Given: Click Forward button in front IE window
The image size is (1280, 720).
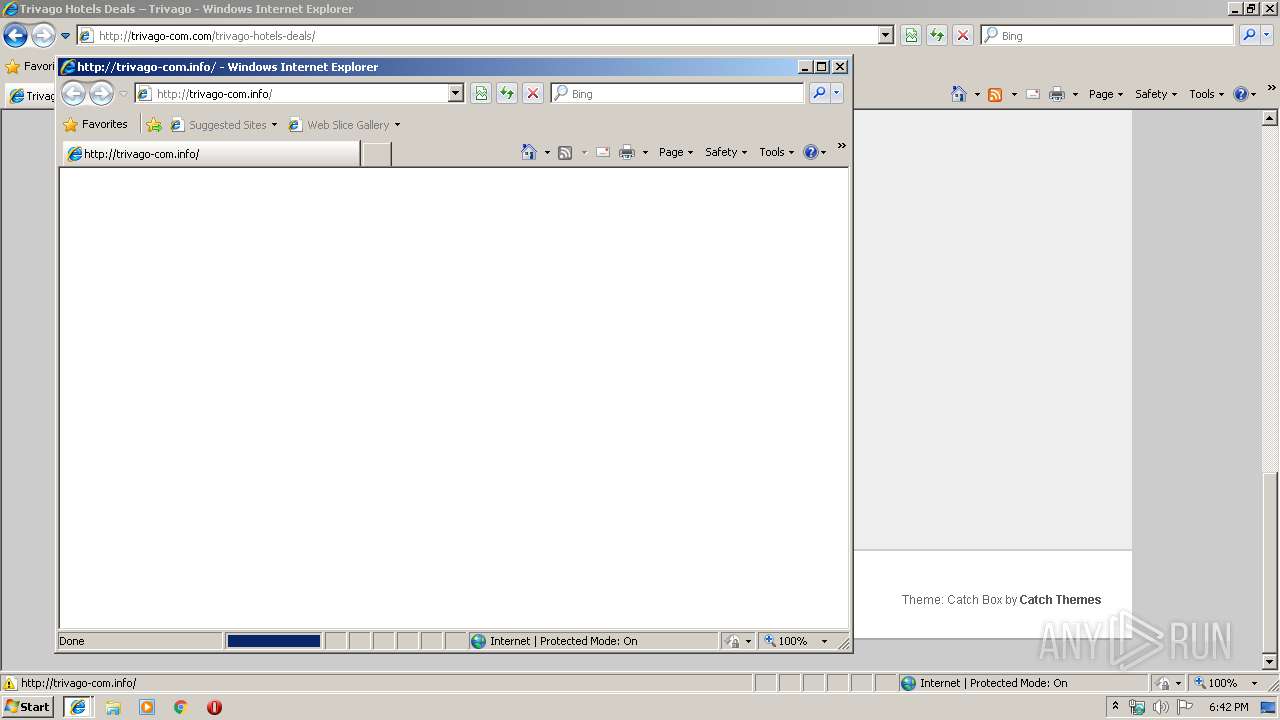Looking at the screenshot, I should [x=101, y=94].
